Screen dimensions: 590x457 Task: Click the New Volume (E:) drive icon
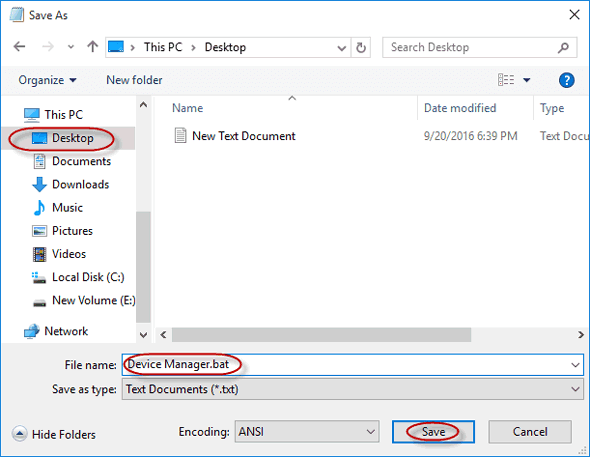tap(40, 303)
